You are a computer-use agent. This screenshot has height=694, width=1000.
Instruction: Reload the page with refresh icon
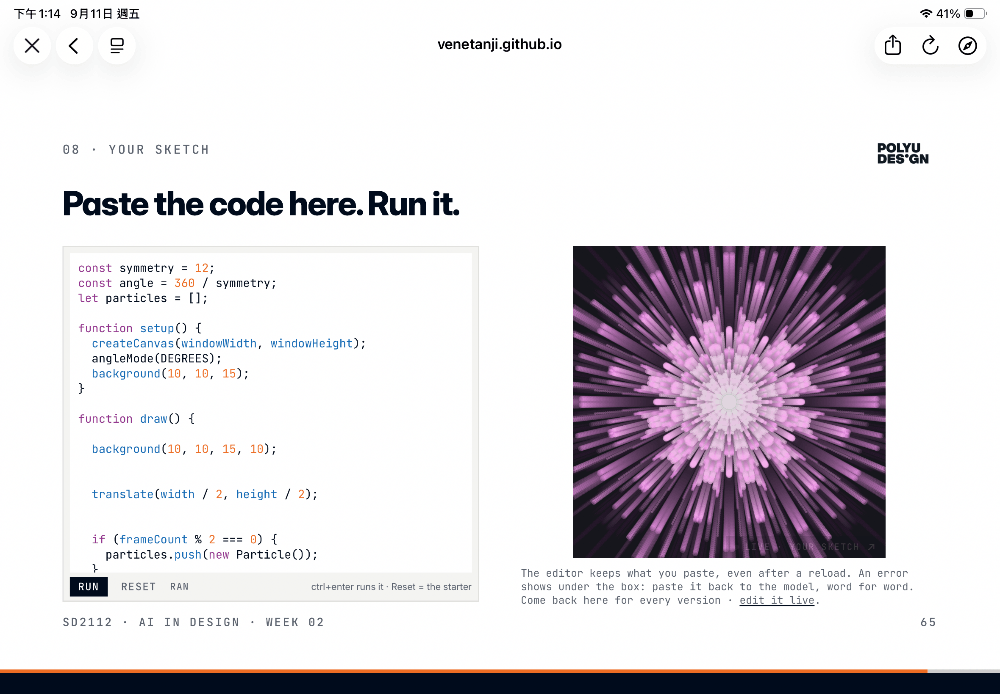pos(930,45)
